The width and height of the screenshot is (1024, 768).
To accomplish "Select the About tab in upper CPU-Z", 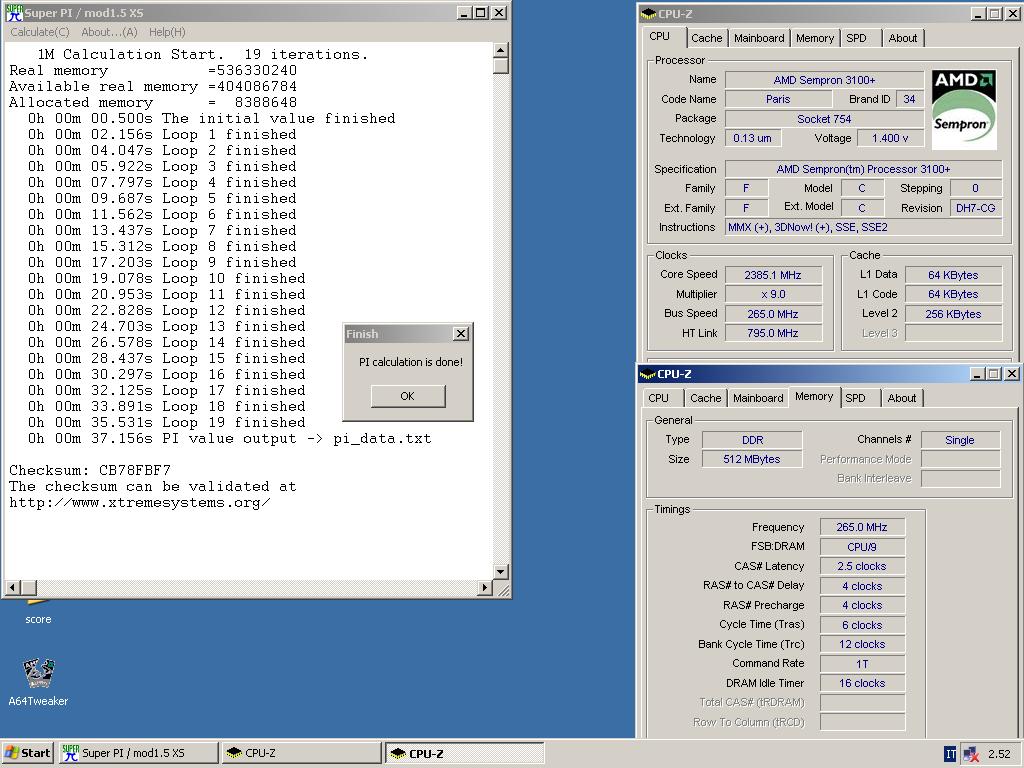I will 903,38.
